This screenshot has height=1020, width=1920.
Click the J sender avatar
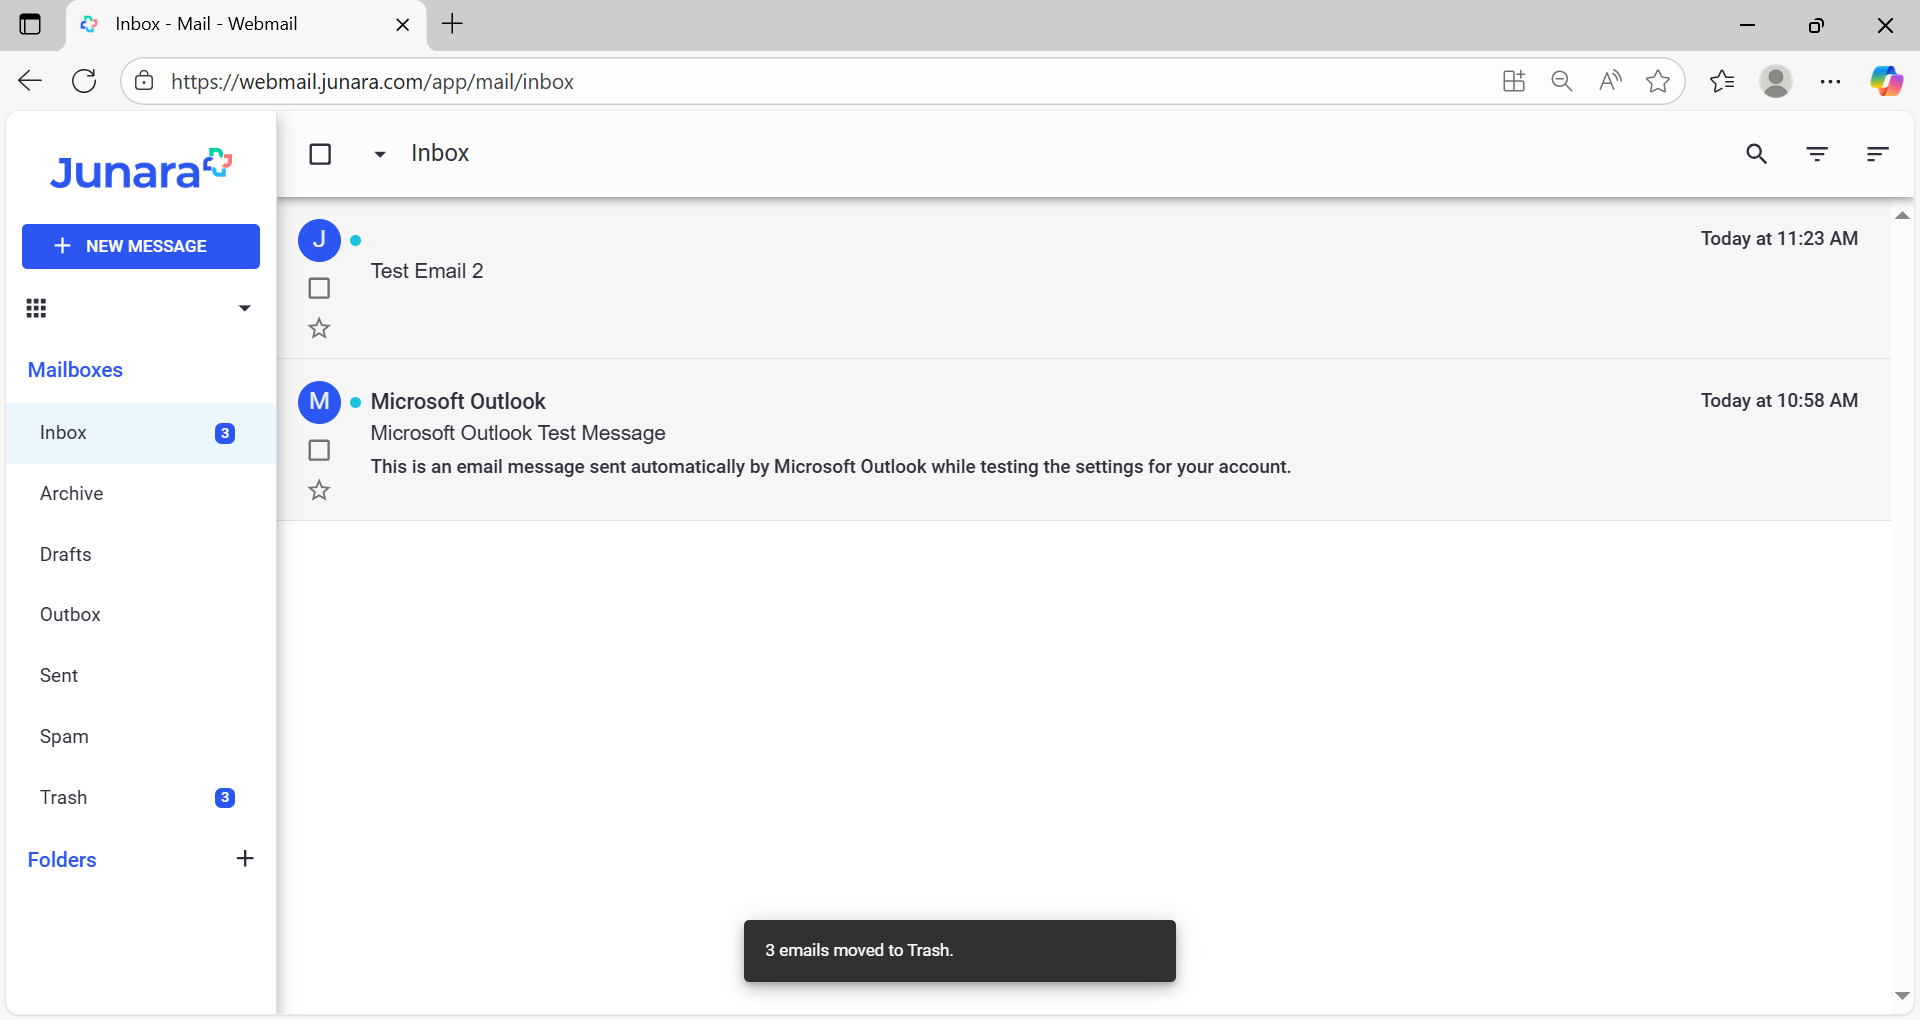[319, 240]
